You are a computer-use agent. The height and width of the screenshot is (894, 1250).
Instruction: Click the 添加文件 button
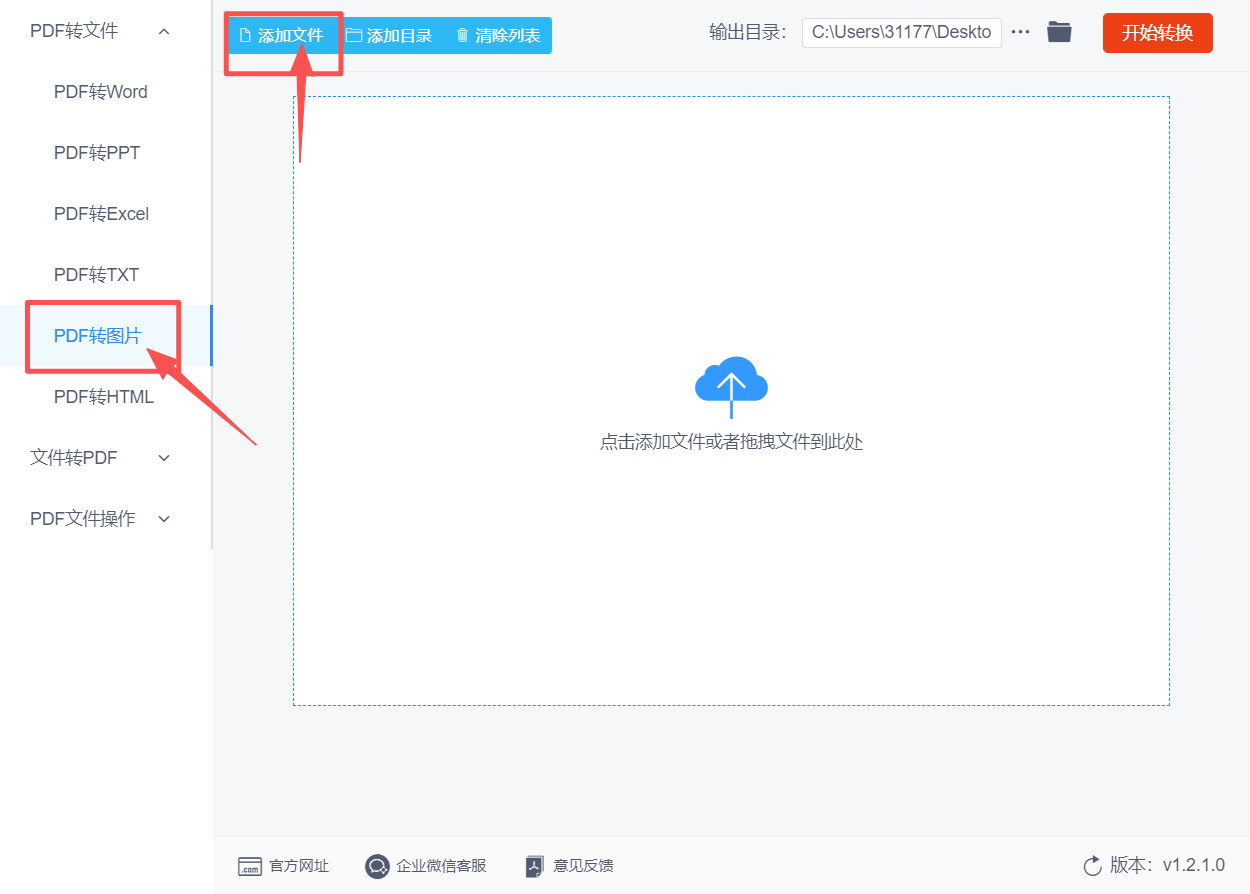tap(282, 35)
